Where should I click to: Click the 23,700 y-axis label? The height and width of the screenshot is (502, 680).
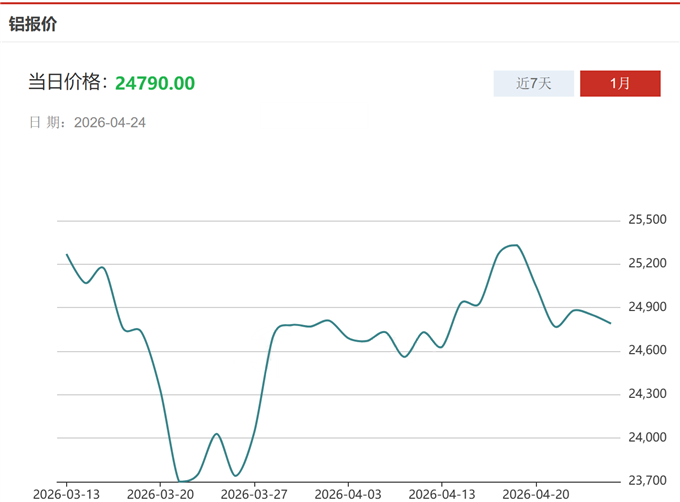pos(647,481)
